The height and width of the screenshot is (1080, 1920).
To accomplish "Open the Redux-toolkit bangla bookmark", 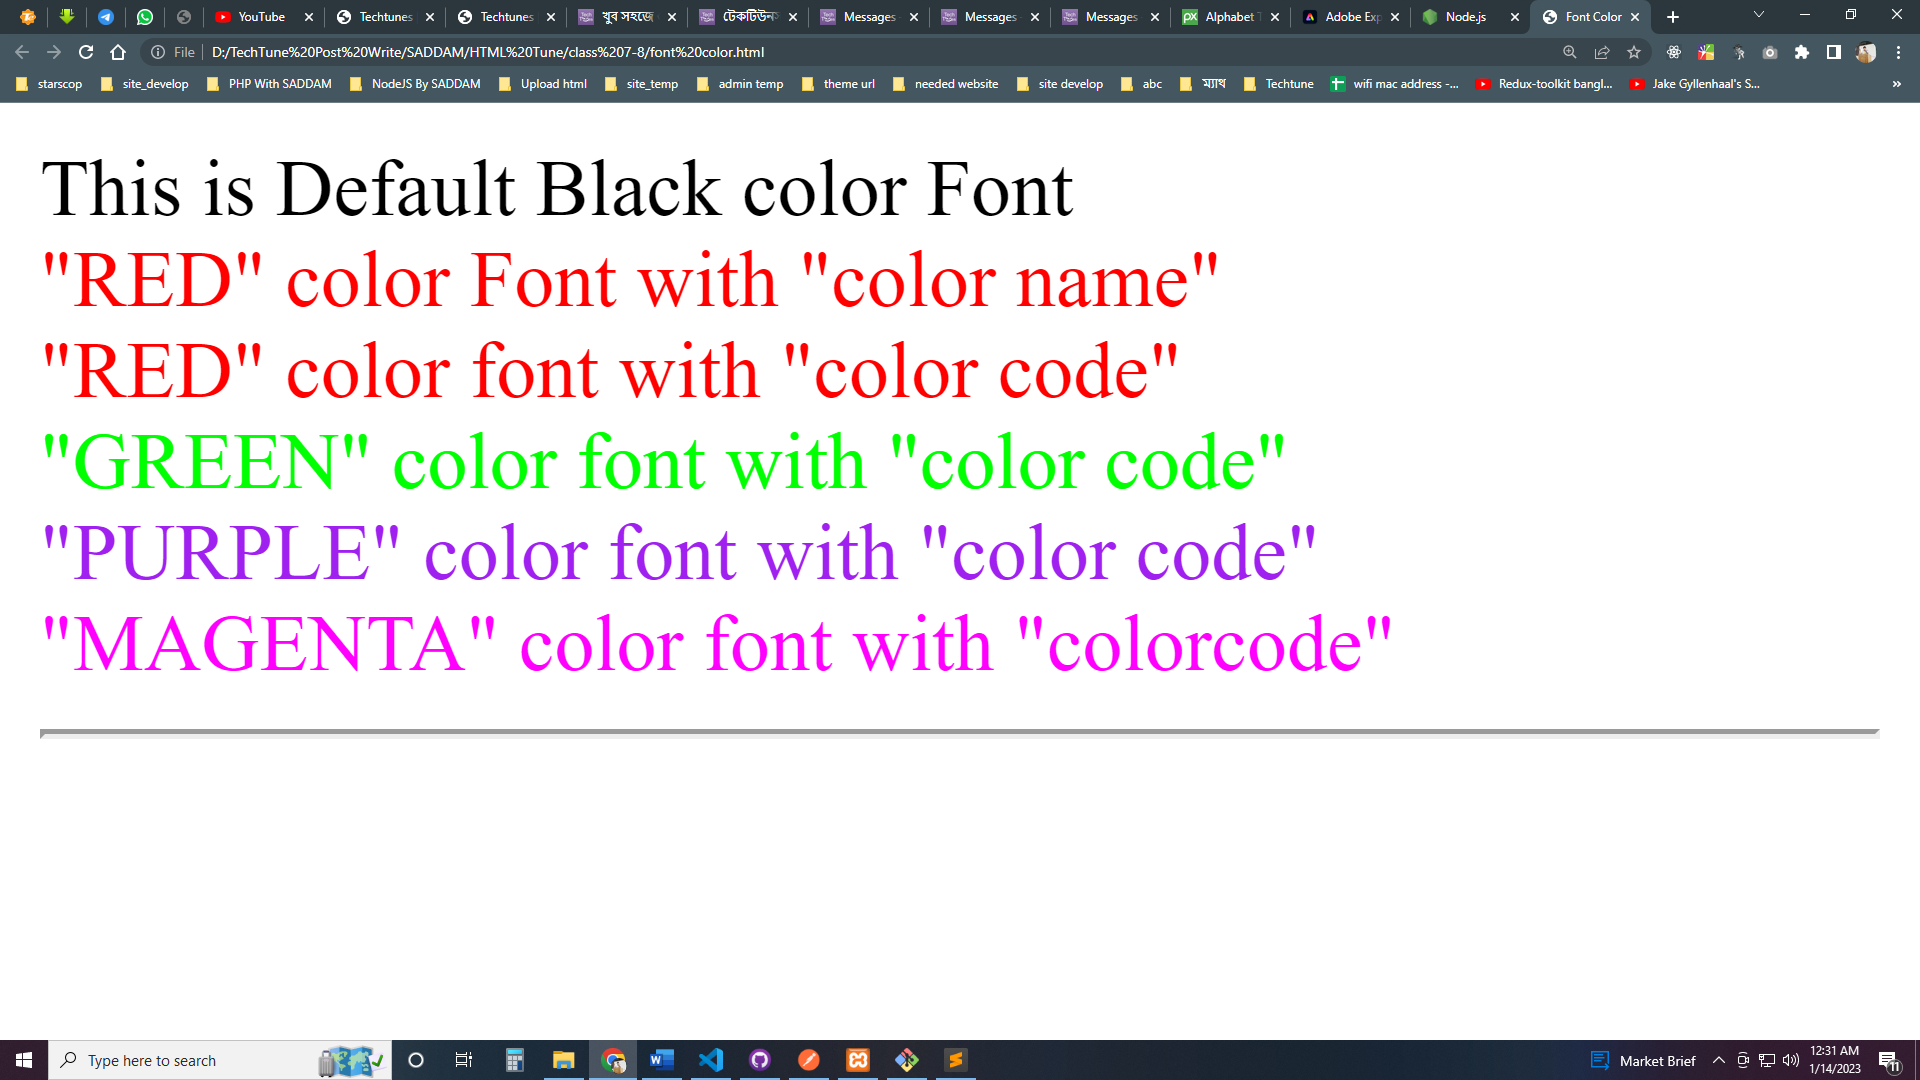I will (x=1544, y=84).
